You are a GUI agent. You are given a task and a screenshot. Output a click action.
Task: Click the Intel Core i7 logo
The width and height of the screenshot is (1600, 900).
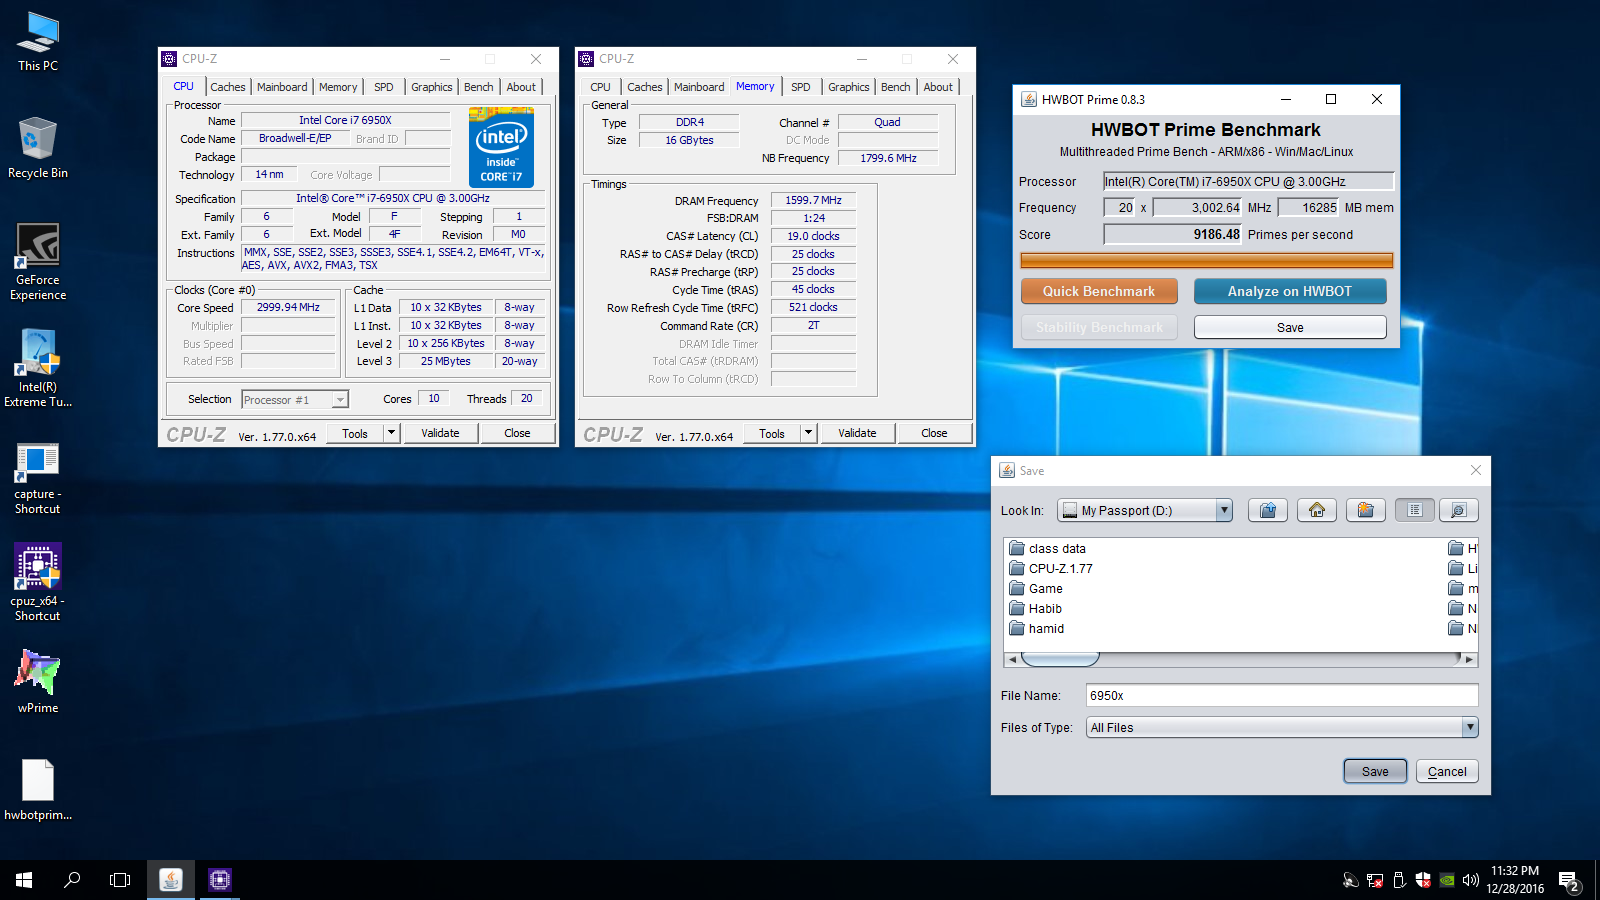[501, 147]
